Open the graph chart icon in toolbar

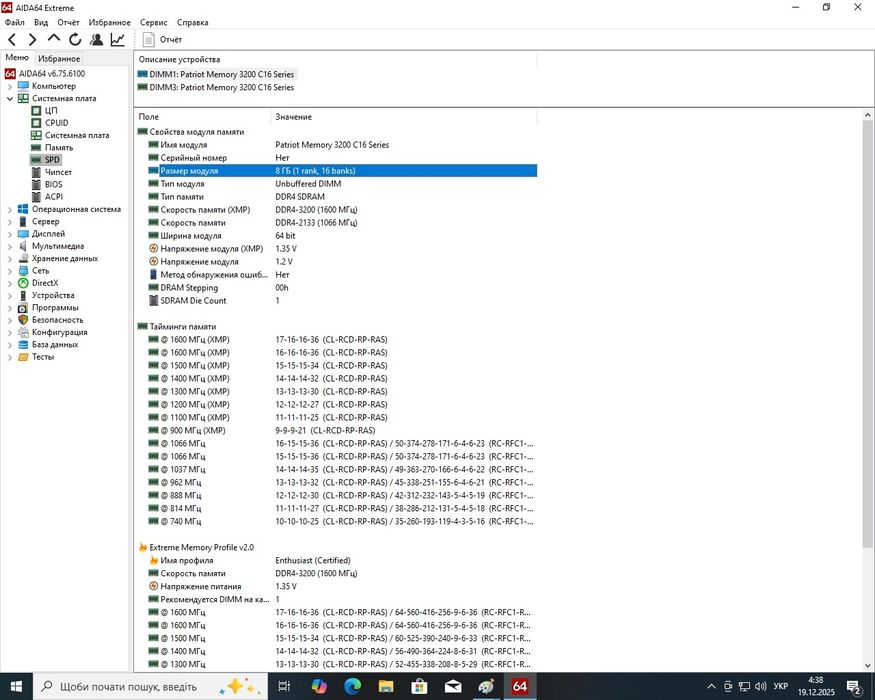pyautogui.click(x=118, y=40)
